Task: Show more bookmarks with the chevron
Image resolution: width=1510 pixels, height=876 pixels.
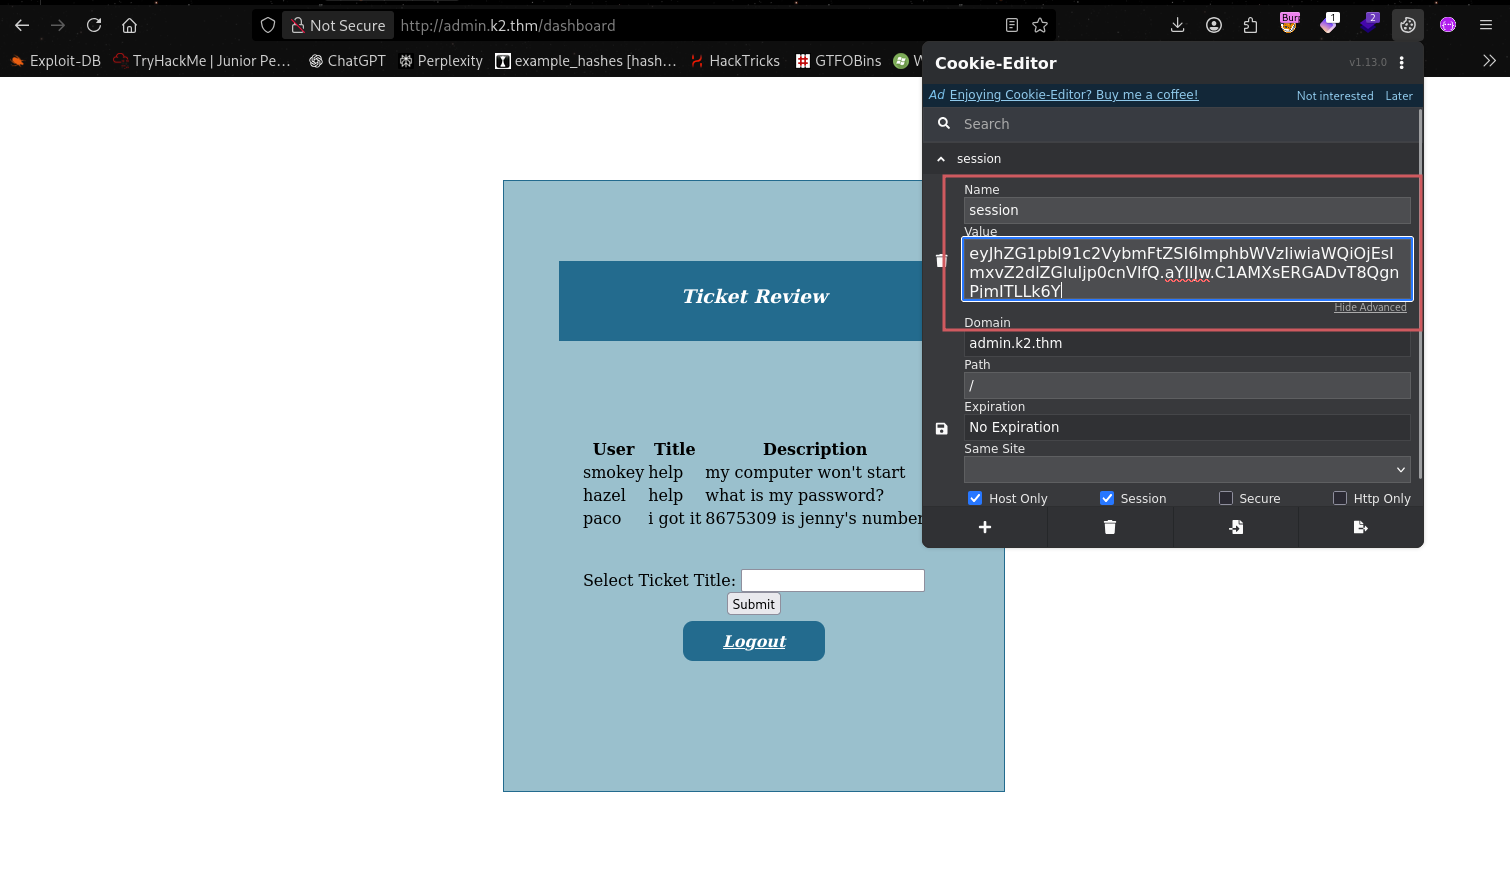Action: tap(1489, 61)
